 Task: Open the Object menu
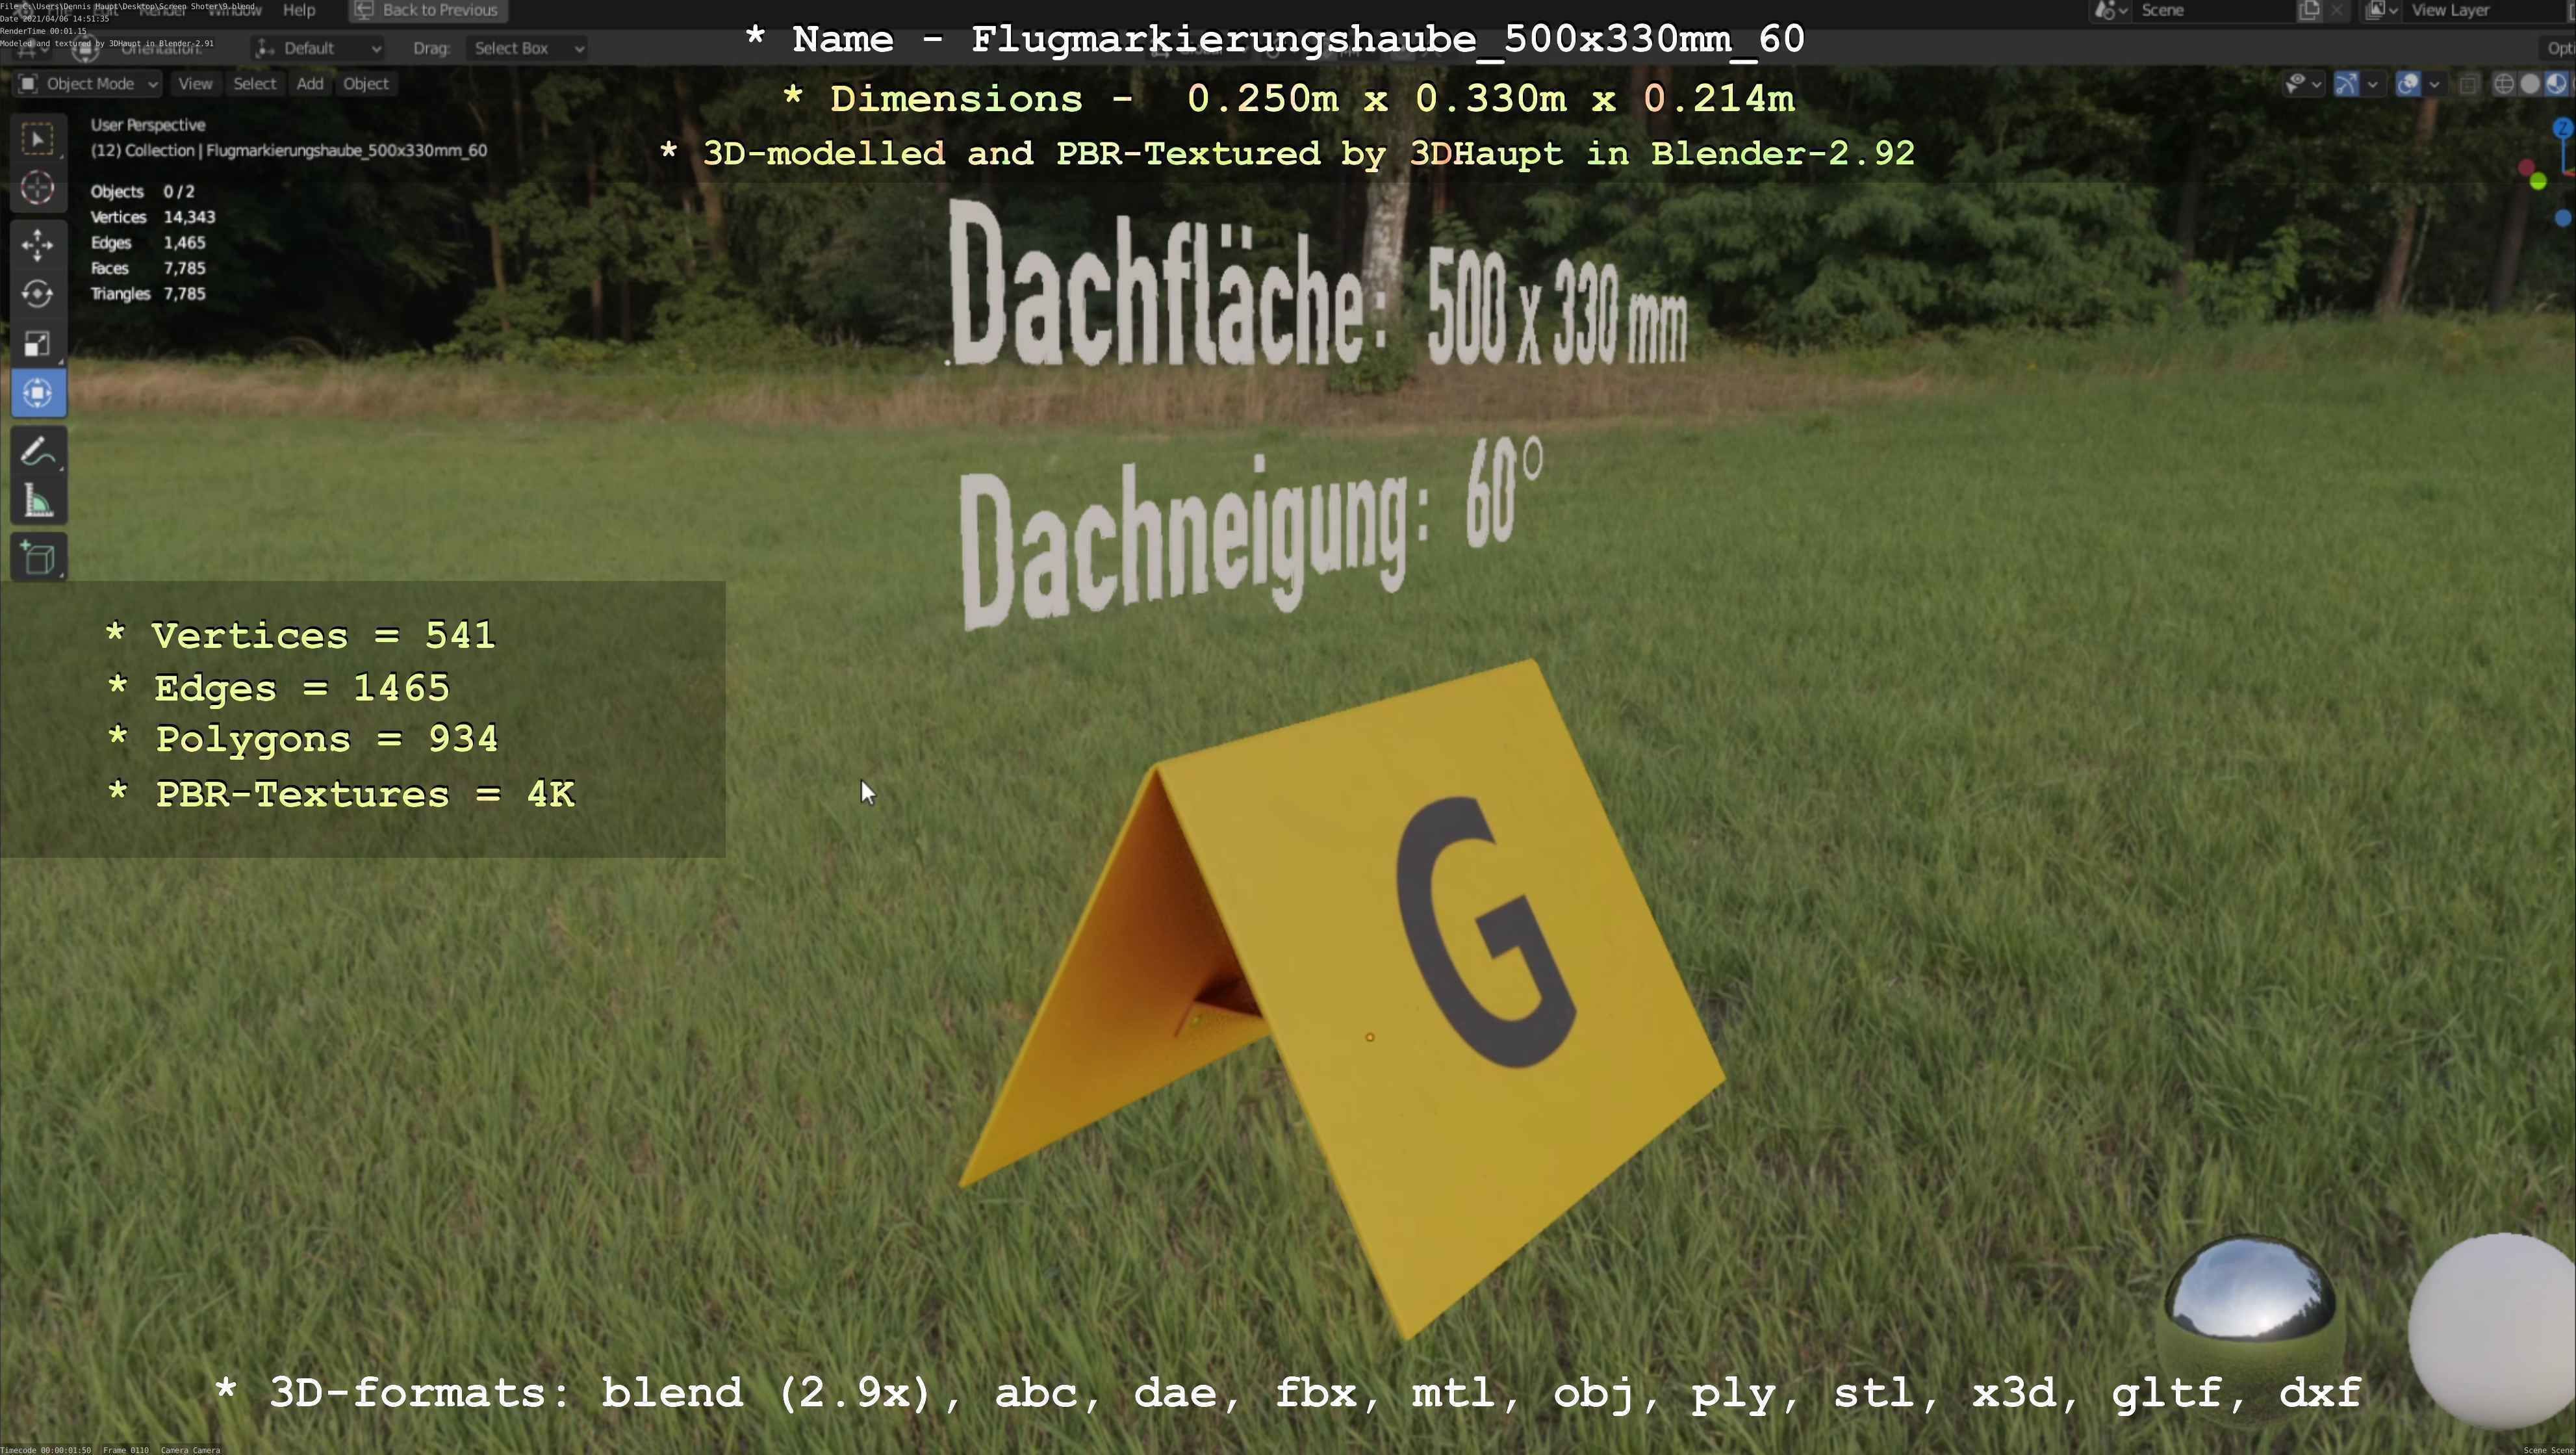pos(366,84)
